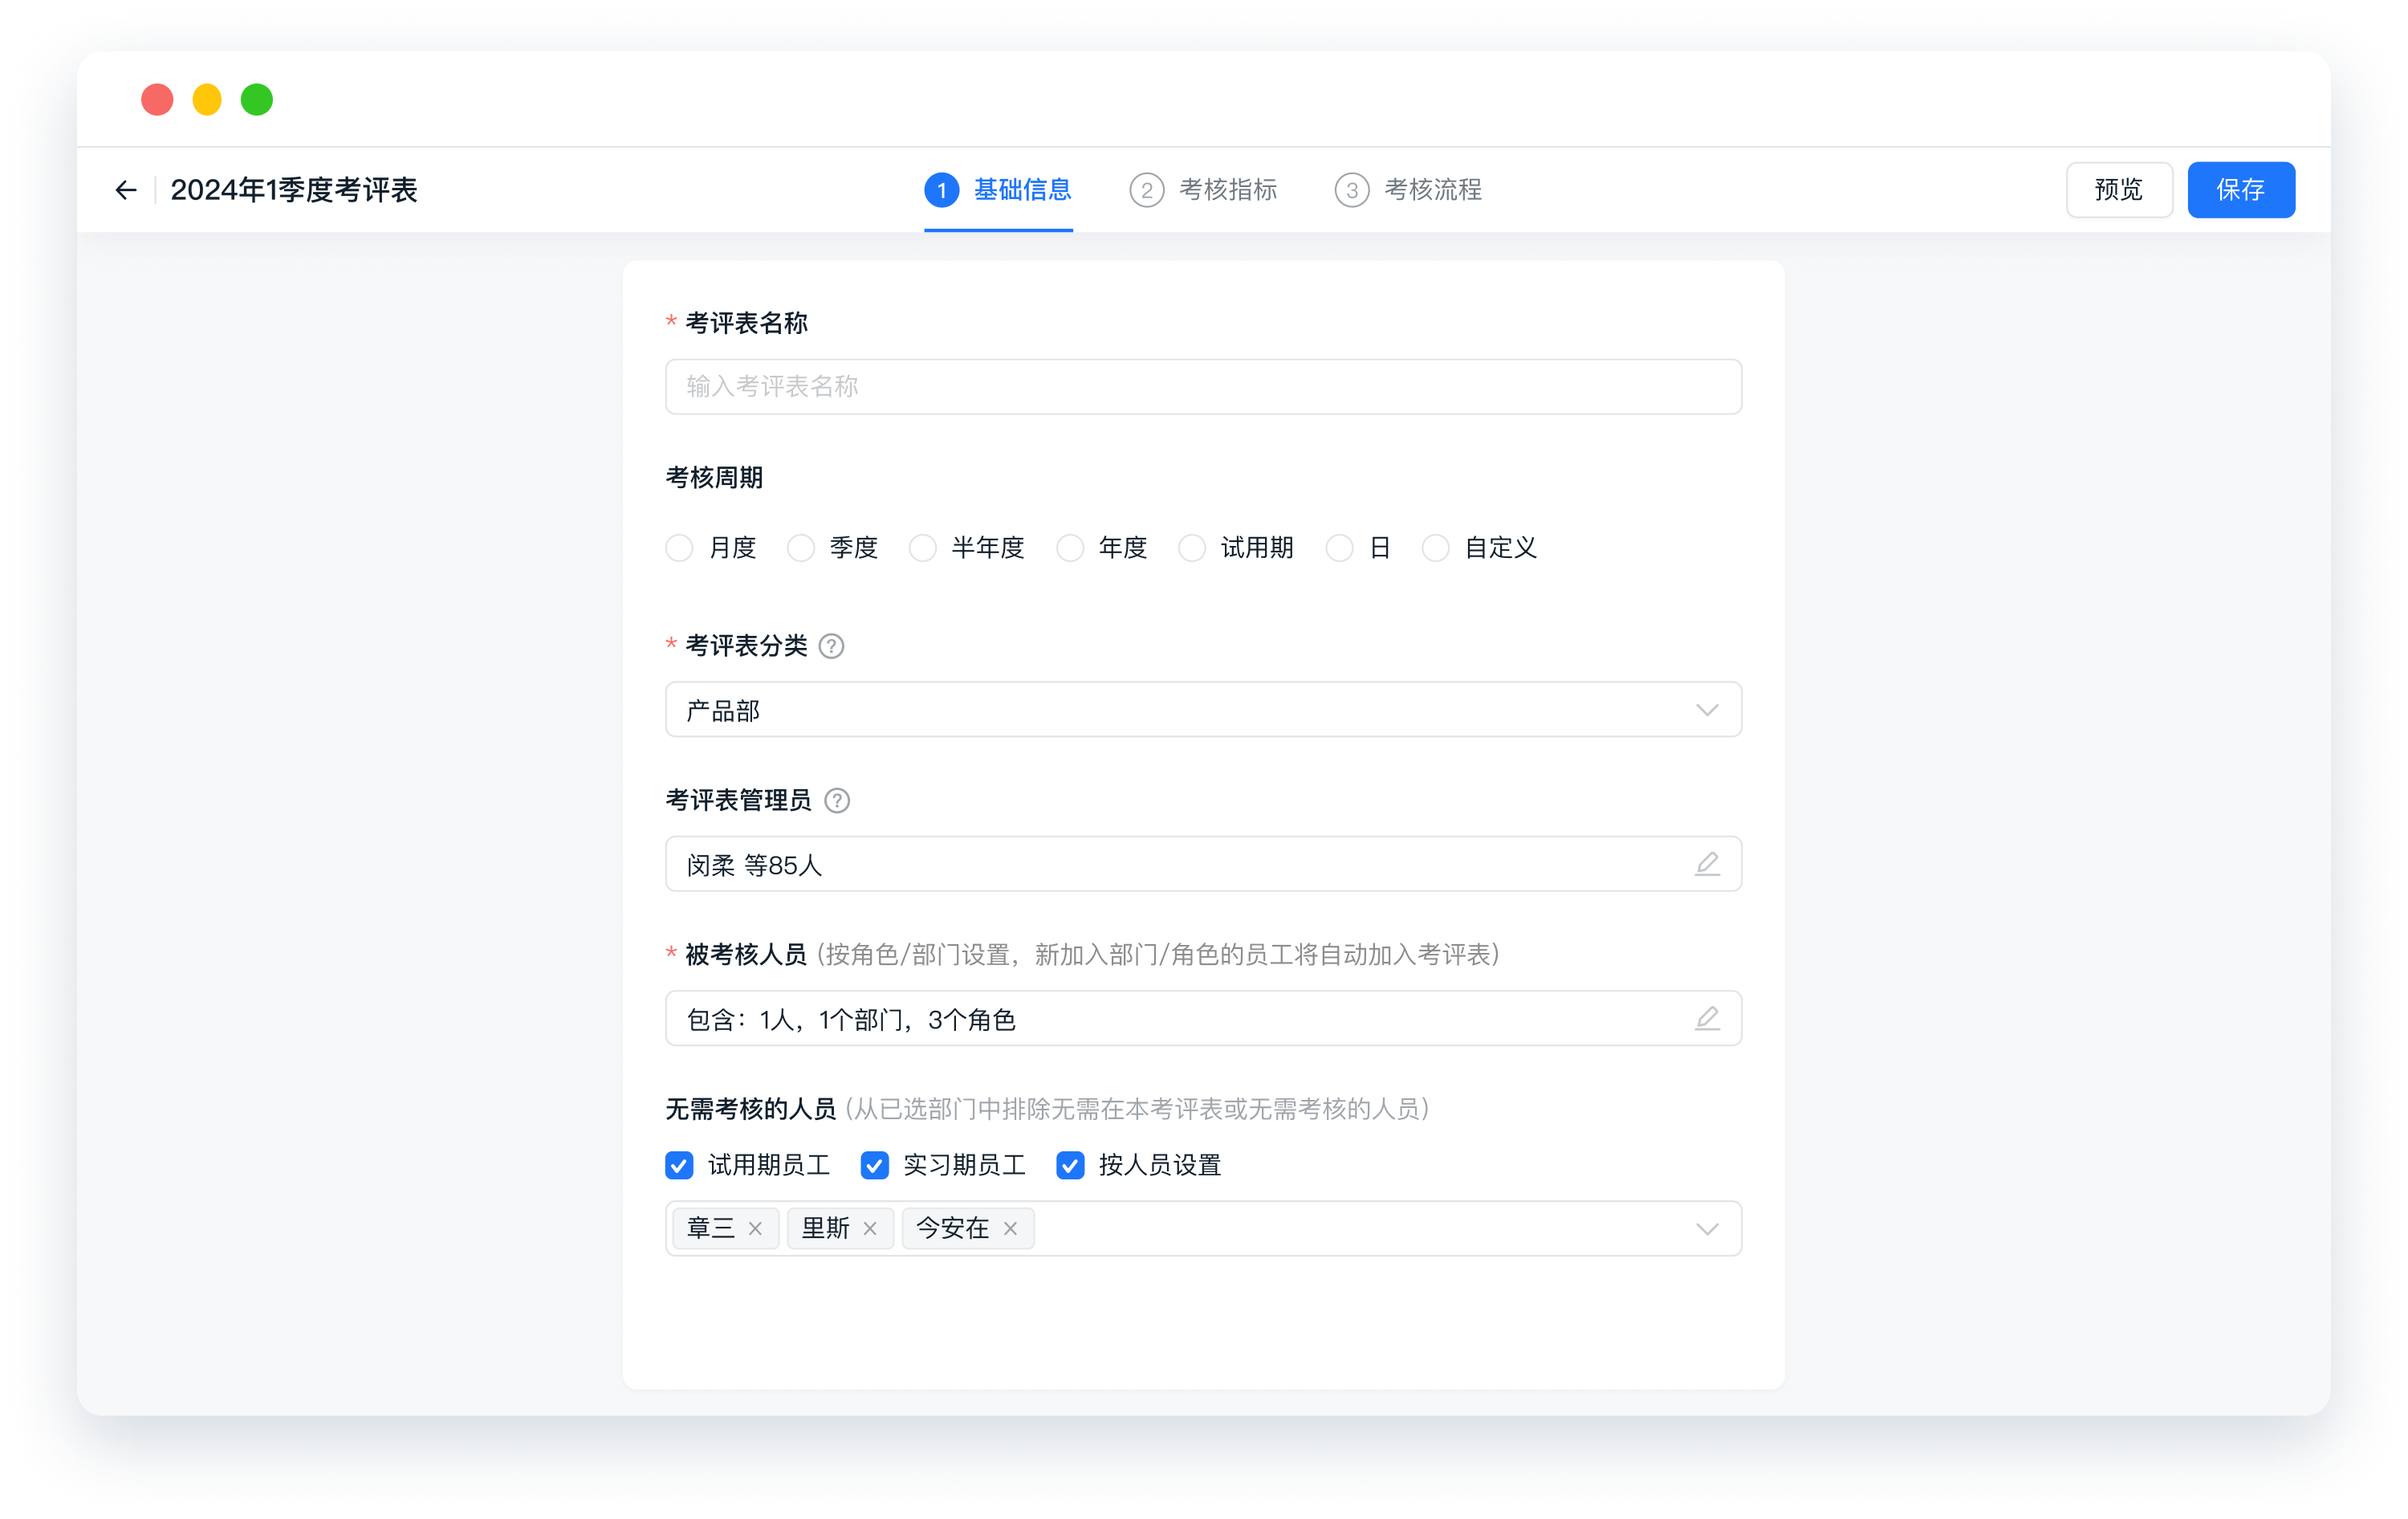The height and width of the screenshot is (1519, 2408).
Task: Switch to the 基础信息 step tab
Action: 998,190
